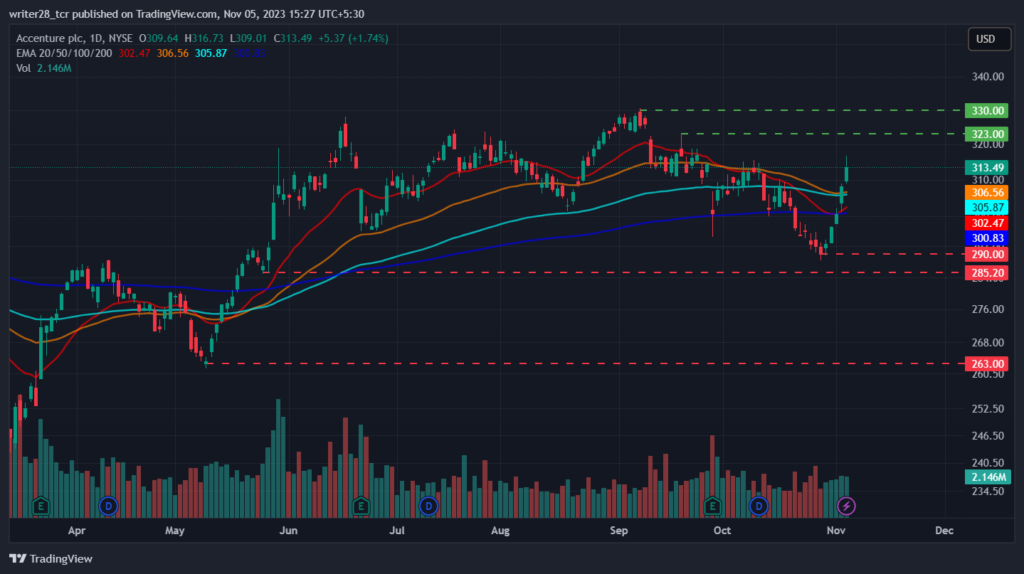Click the blue 300.83 EMA price label
Image resolution: width=1024 pixels, height=574 pixels.
[987, 238]
